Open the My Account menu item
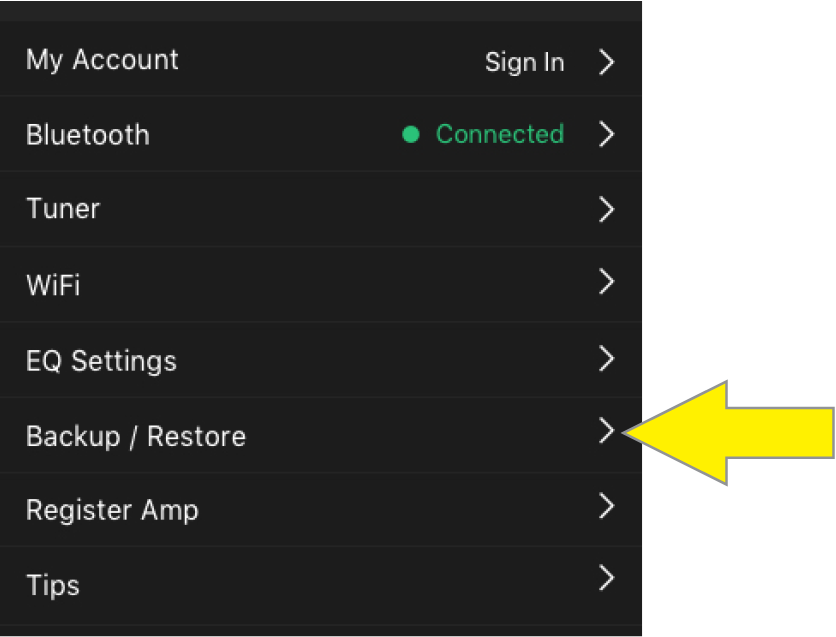The width and height of the screenshot is (836, 637). [102, 60]
